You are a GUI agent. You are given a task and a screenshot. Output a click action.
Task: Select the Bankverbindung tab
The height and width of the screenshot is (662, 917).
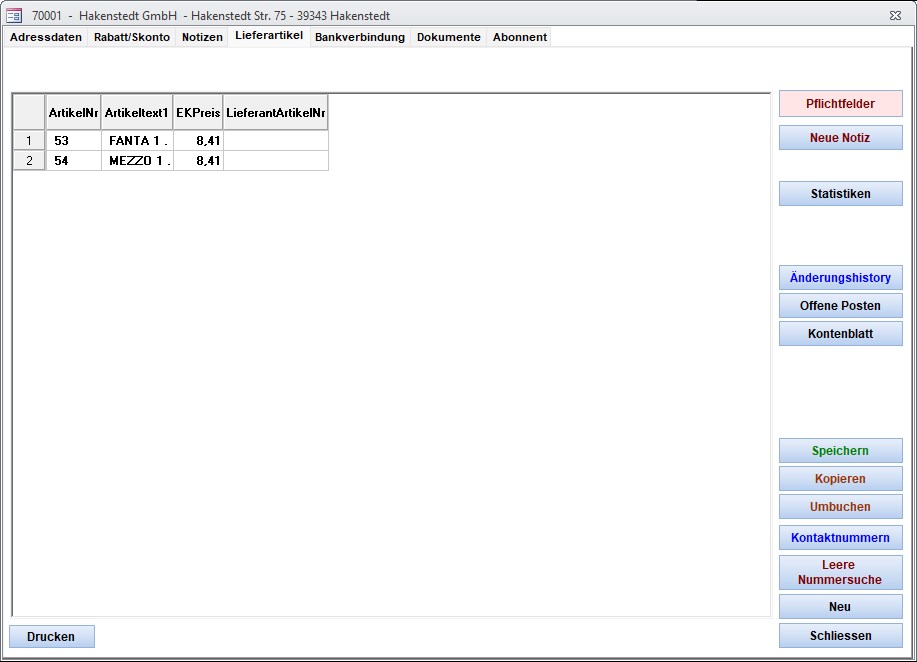click(x=360, y=37)
